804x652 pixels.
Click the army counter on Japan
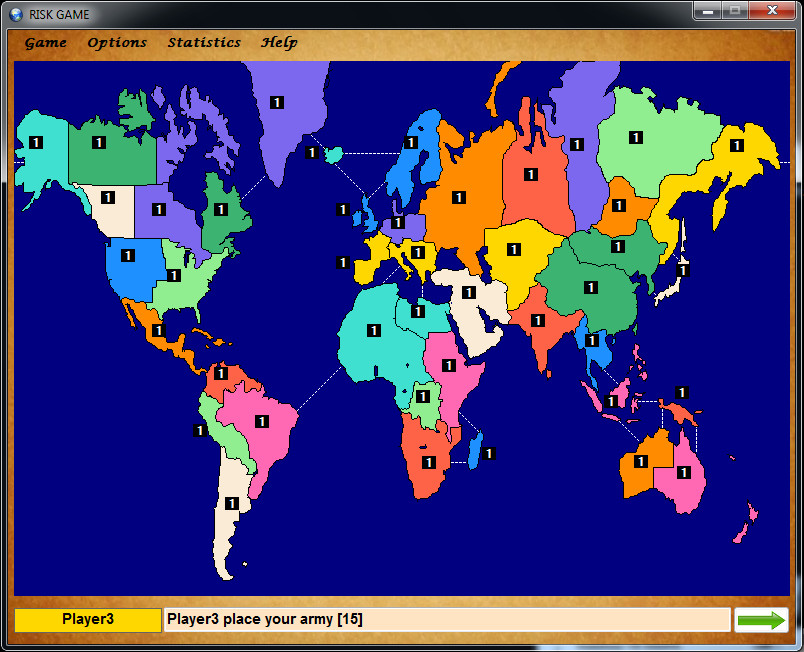(x=682, y=270)
